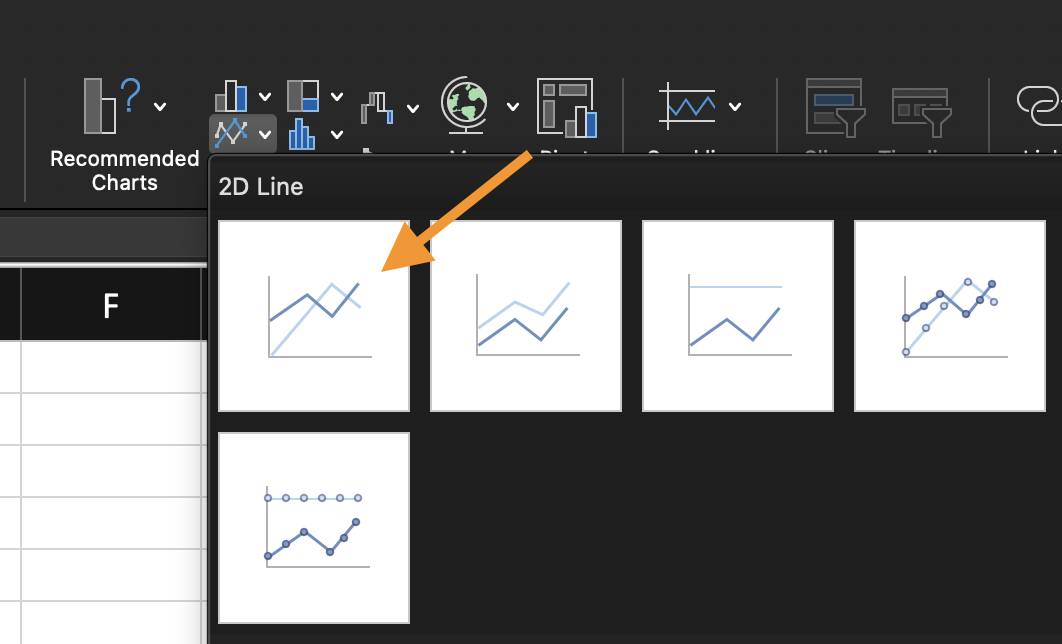Click the Maps globe icon

[464, 105]
